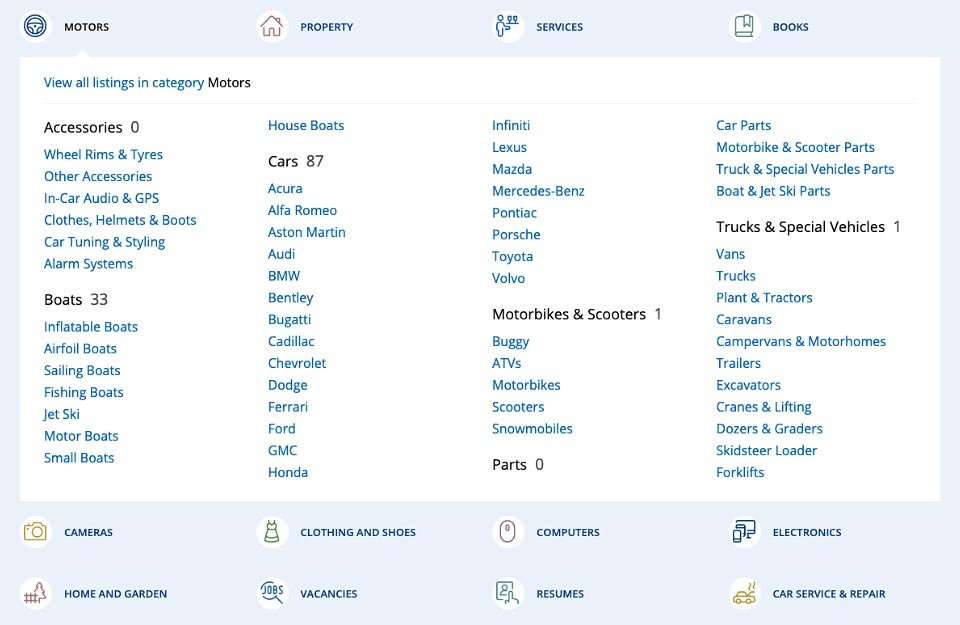The height and width of the screenshot is (625, 960).
Task: Open the BOOKS category label
Action: 790,27
